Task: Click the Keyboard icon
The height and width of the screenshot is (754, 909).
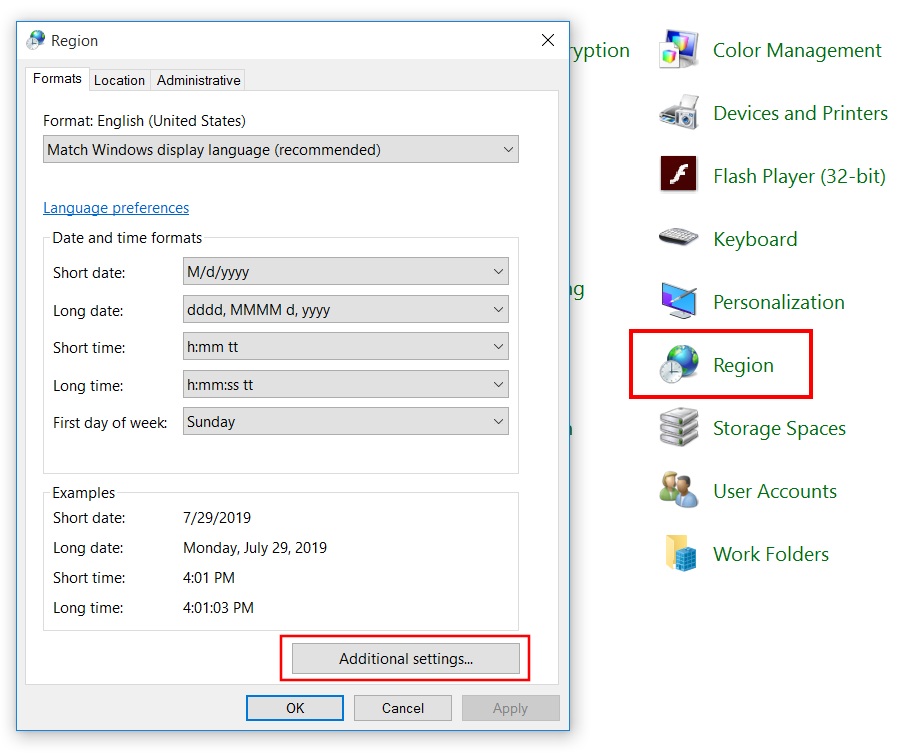Action: click(679, 239)
